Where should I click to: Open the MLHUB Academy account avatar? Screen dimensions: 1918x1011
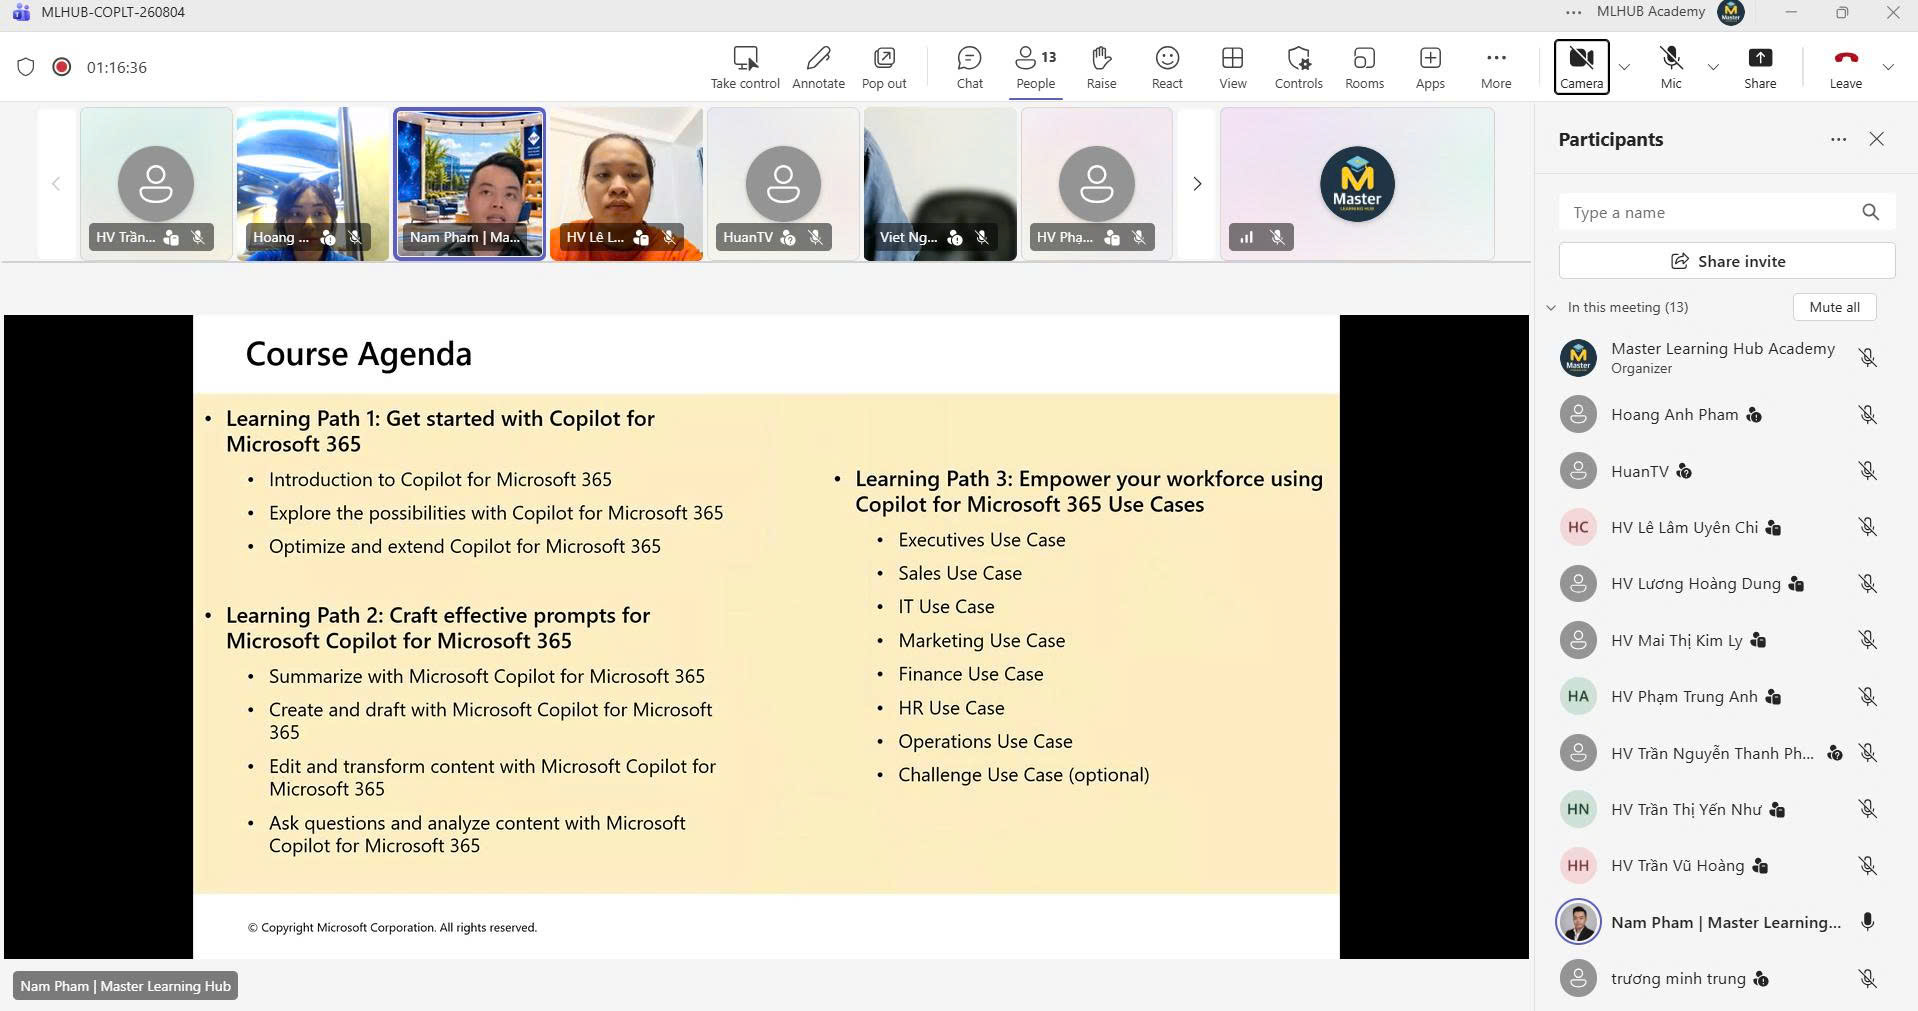(x=1730, y=12)
